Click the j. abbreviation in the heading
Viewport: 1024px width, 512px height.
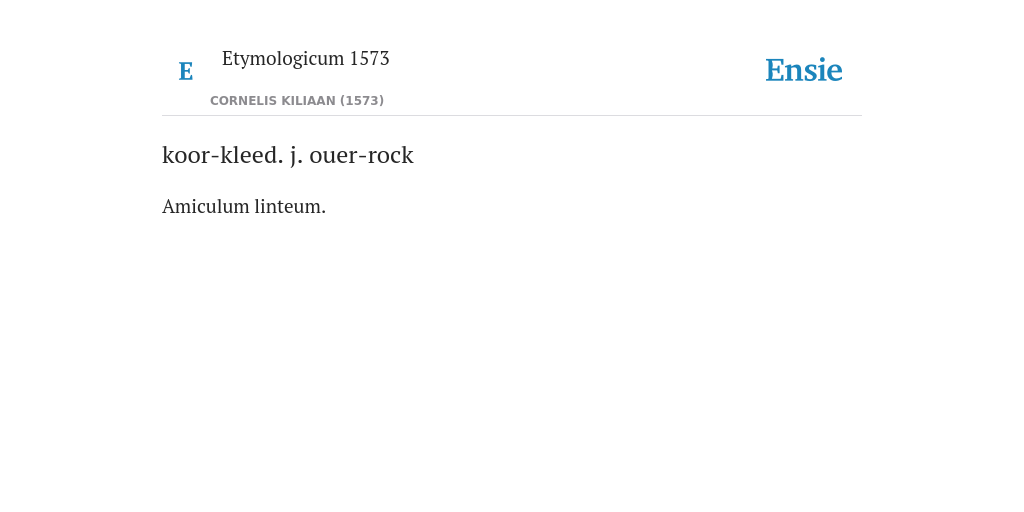(296, 157)
